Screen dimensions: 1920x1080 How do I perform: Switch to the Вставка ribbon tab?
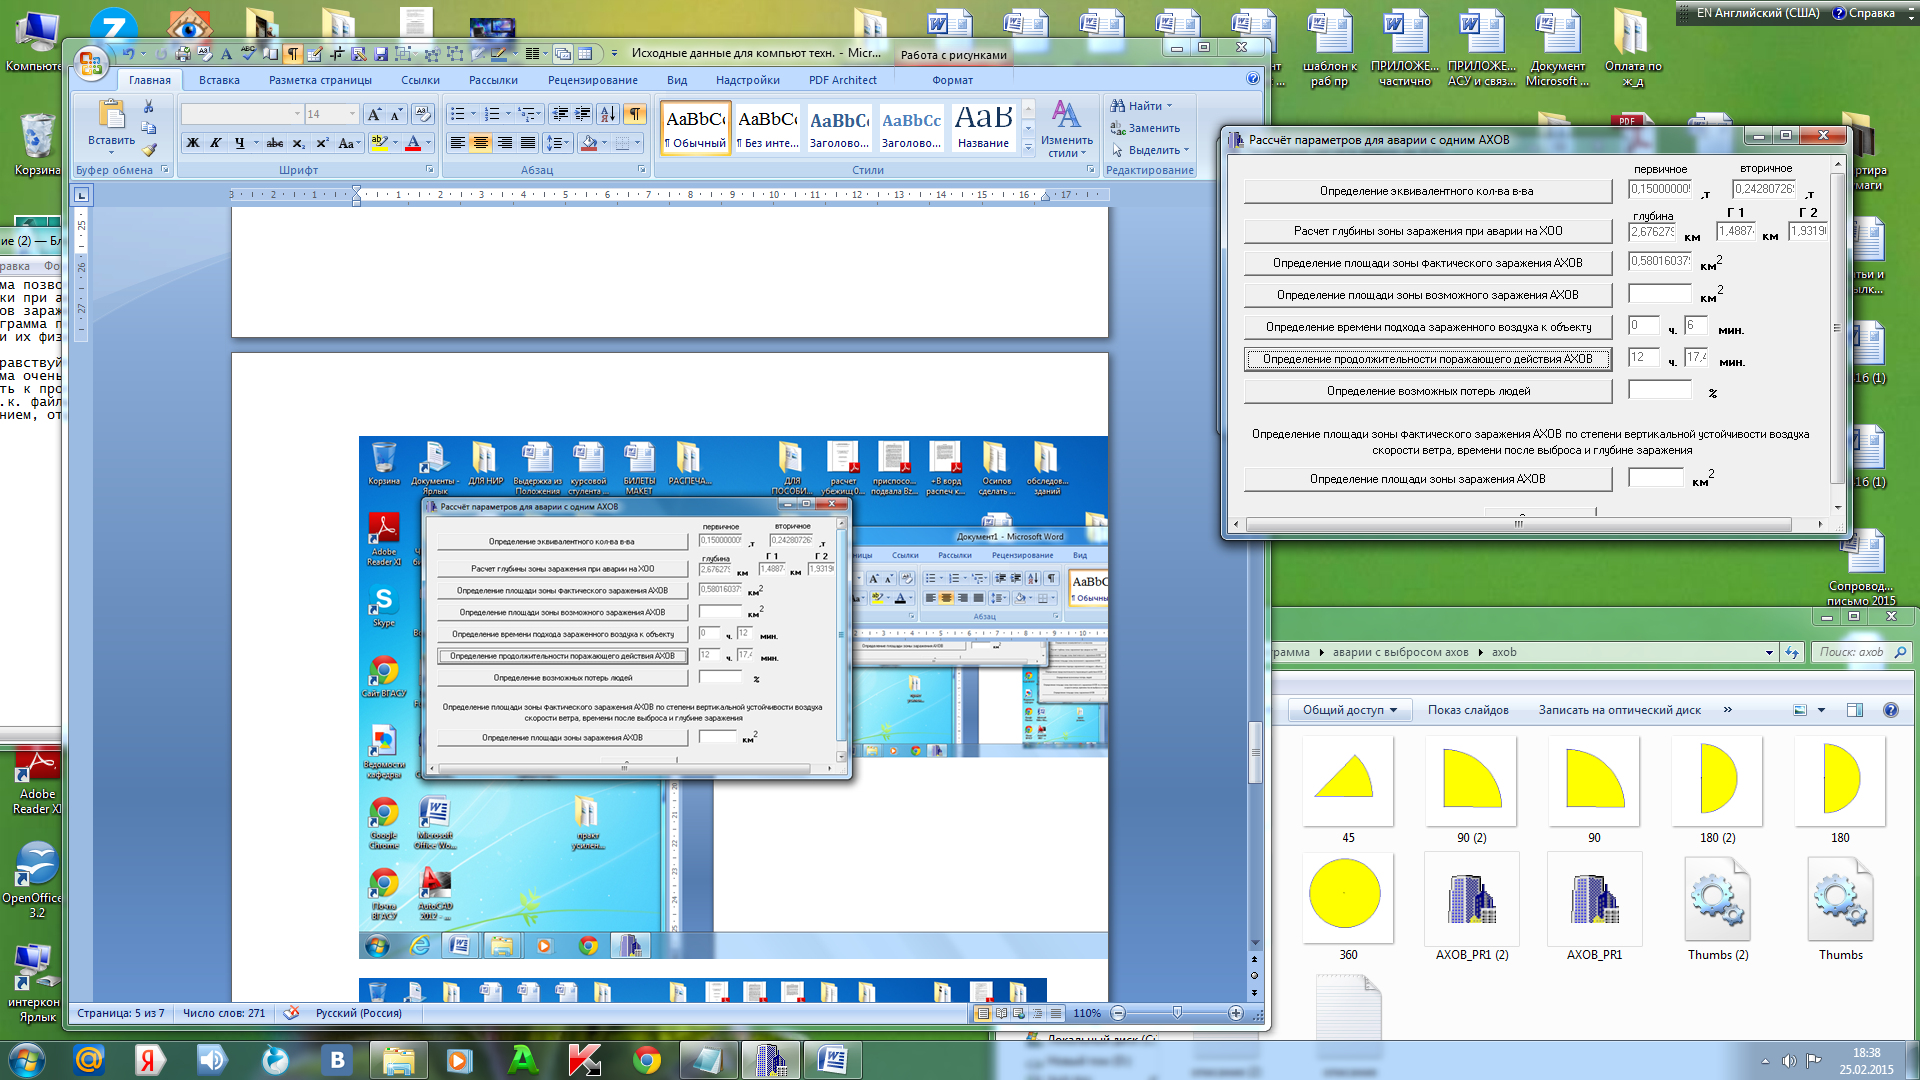click(219, 80)
